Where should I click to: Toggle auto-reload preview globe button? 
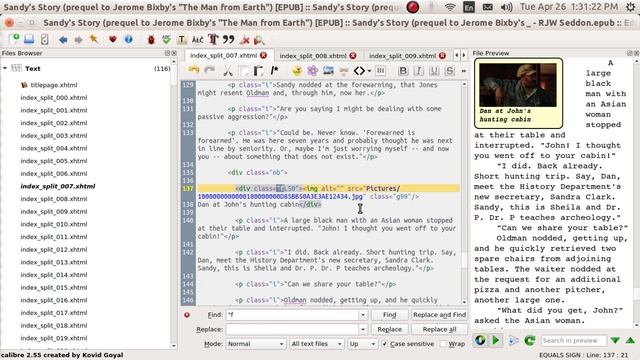[x=480, y=340]
